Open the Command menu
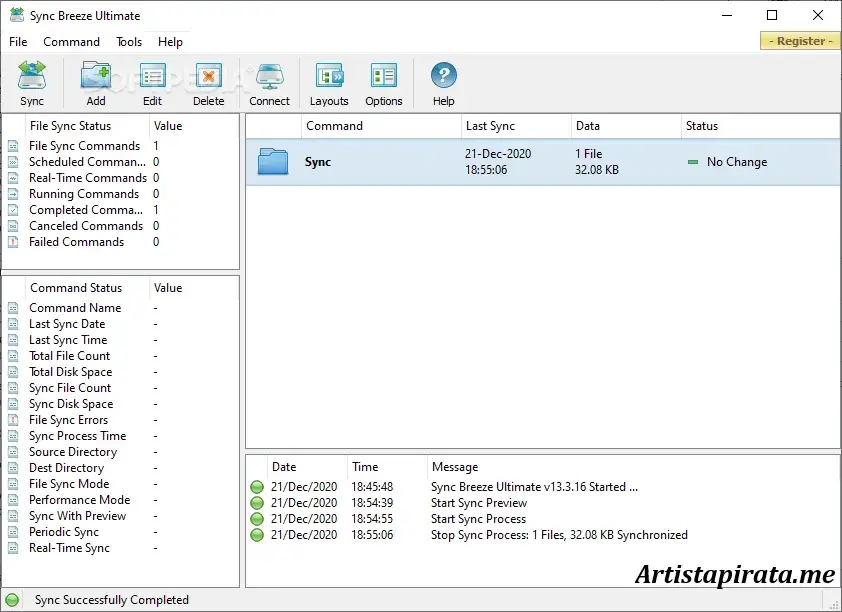The image size is (842, 612). [70, 42]
